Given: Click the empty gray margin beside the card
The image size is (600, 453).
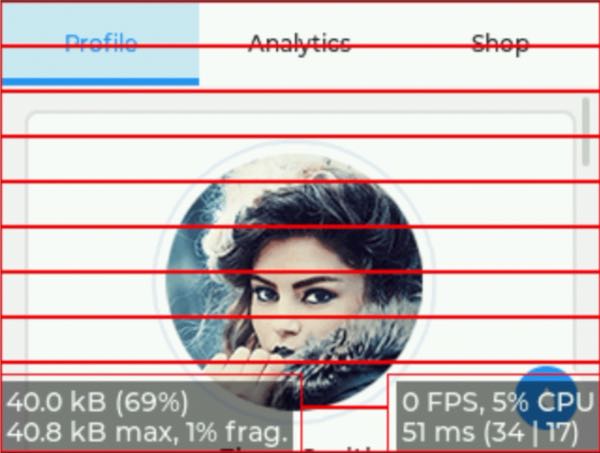Looking at the screenshot, I should pyautogui.click(x=14, y=268).
